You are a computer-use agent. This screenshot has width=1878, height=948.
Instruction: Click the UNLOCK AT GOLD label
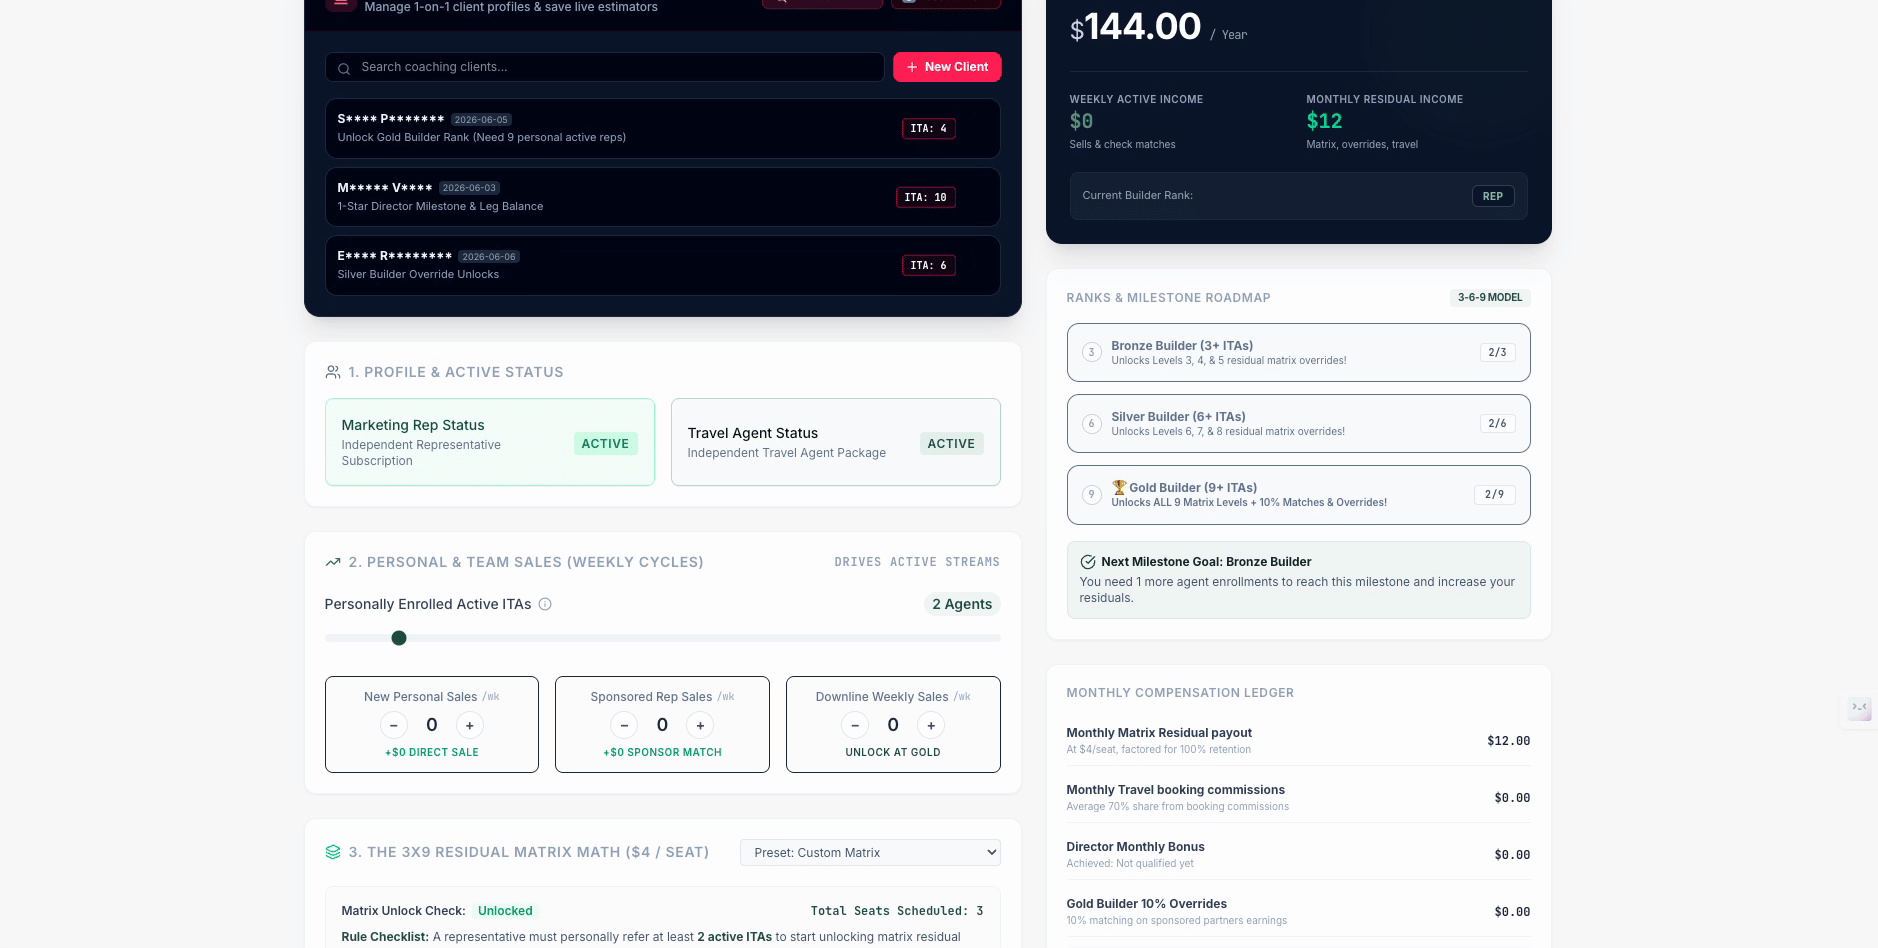pos(893,752)
